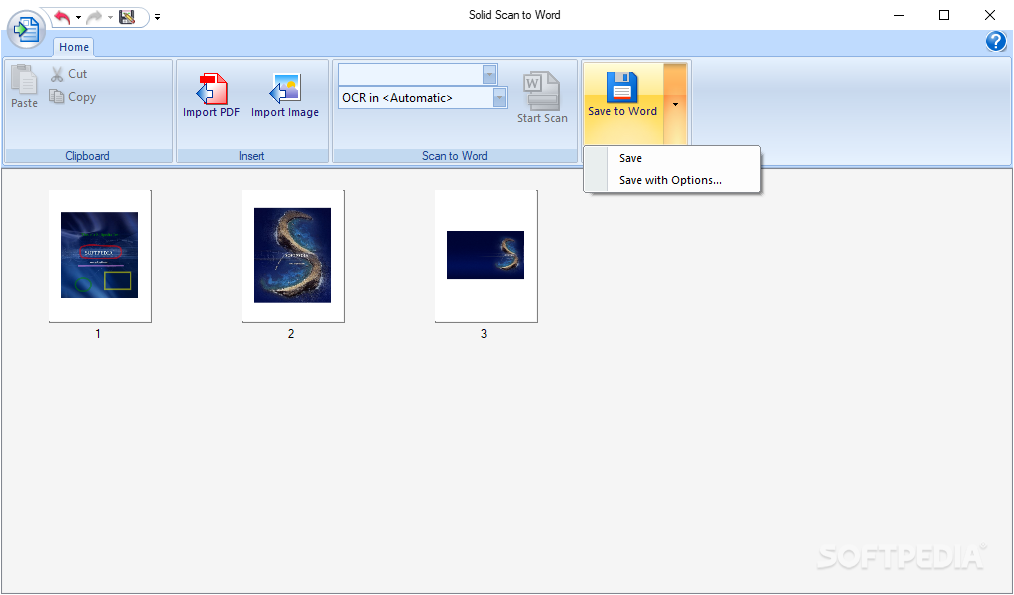This screenshot has height=595, width=1014.
Task: Click the Scan to Word group label
Action: click(455, 156)
